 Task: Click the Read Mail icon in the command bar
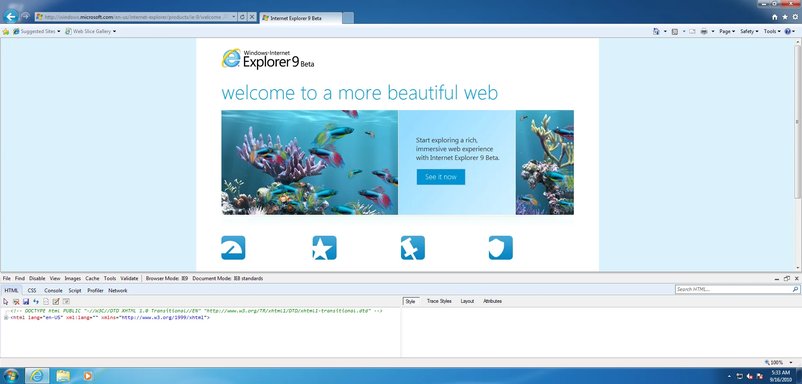(692, 31)
